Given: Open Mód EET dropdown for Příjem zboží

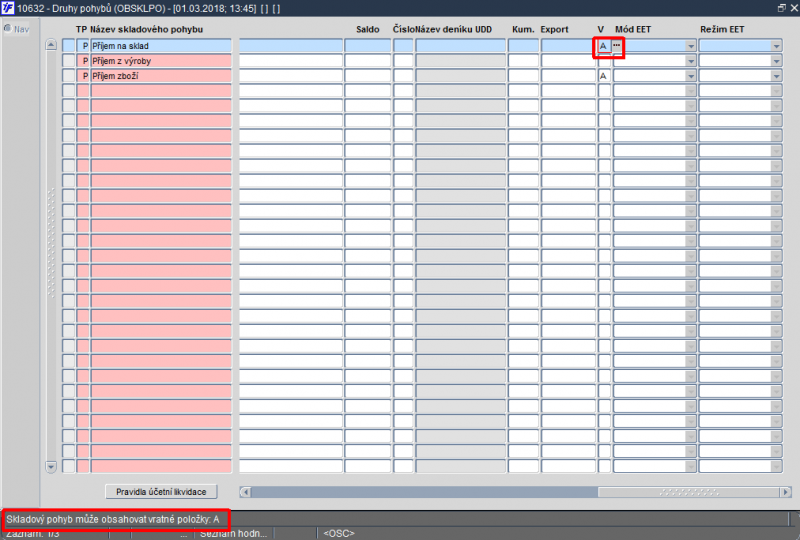Looking at the screenshot, I should (690, 76).
